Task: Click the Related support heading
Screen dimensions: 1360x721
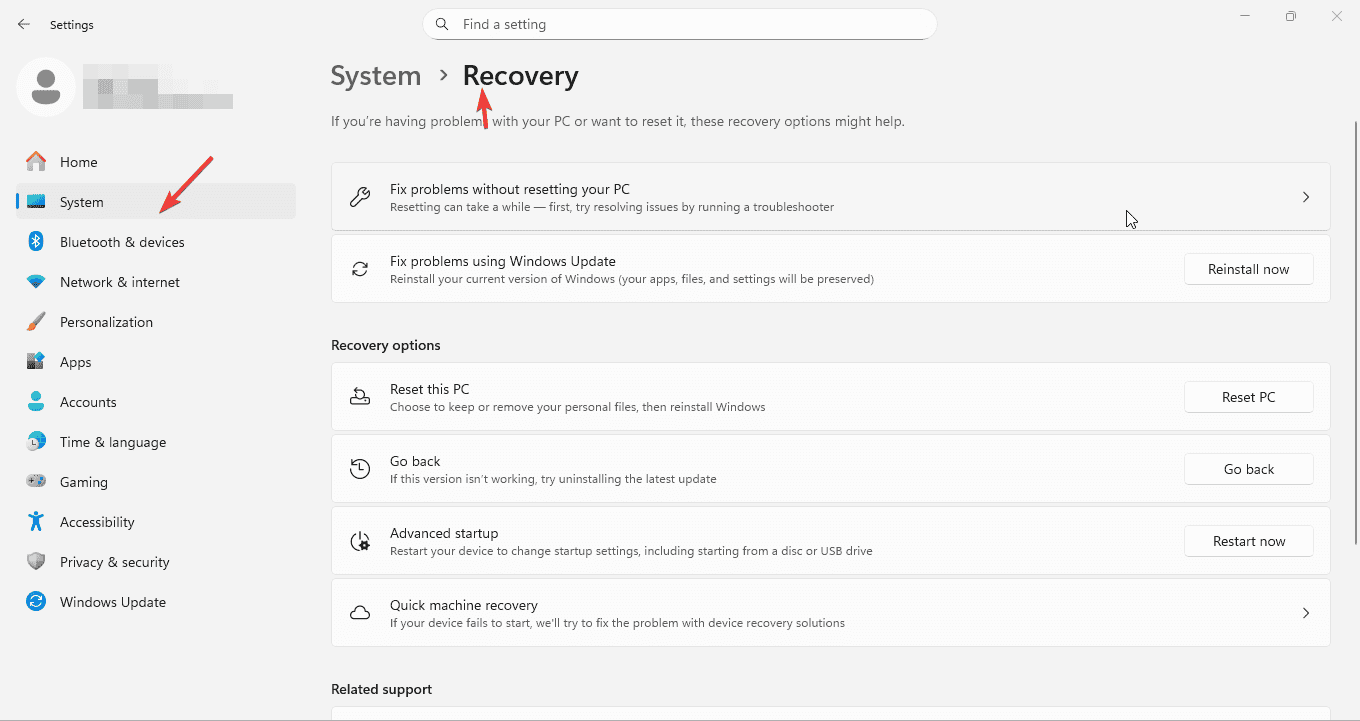Action: (381, 689)
